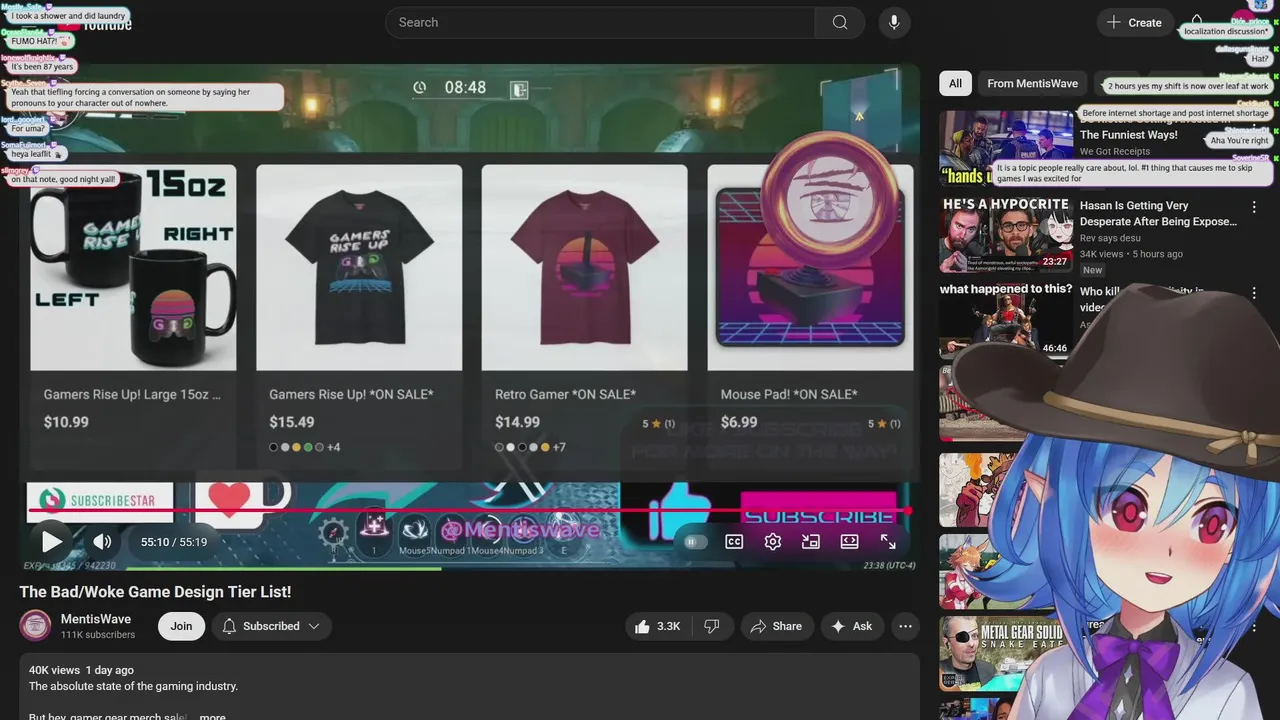The height and width of the screenshot is (720, 1280).
Task: Open the HE'S A HYPOCRITE thumbnail
Action: 1006,234
